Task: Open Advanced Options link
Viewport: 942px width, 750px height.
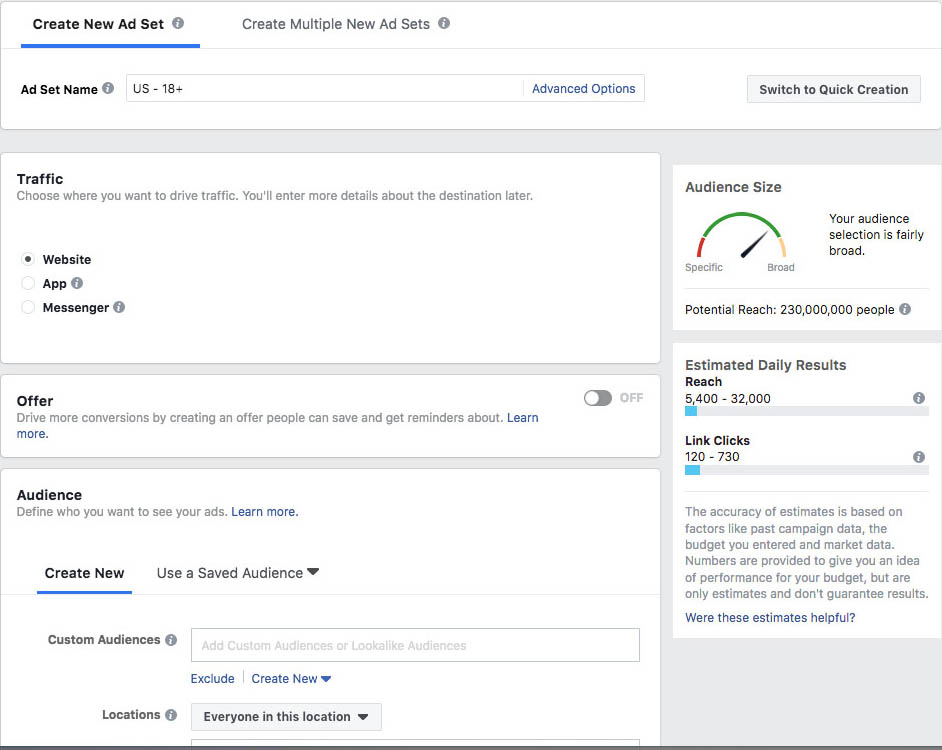Action: (583, 89)
